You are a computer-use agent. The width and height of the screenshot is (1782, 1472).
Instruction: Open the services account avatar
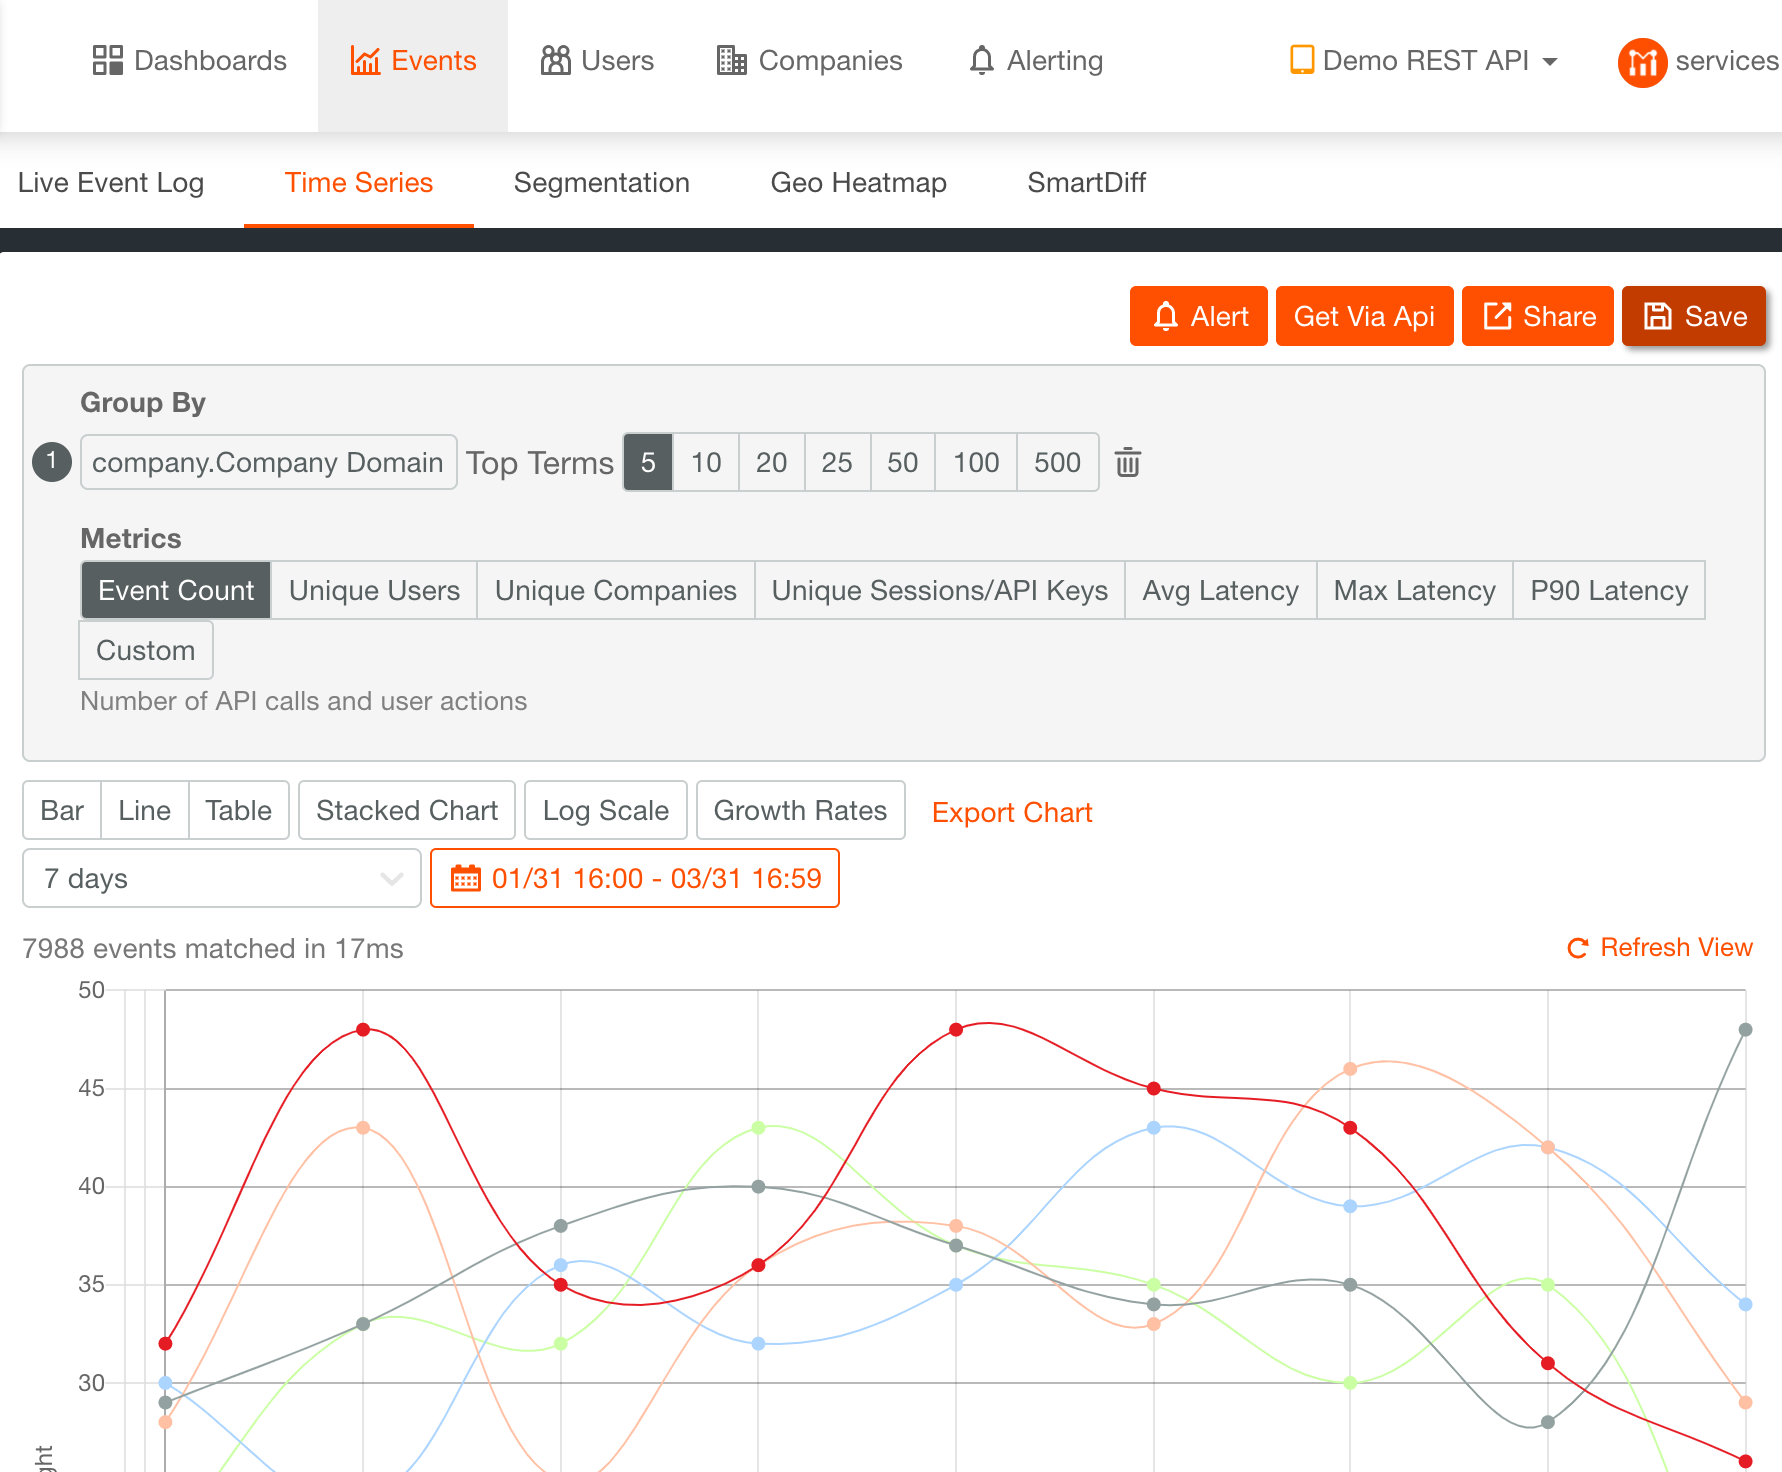[x=1641, y=61]
